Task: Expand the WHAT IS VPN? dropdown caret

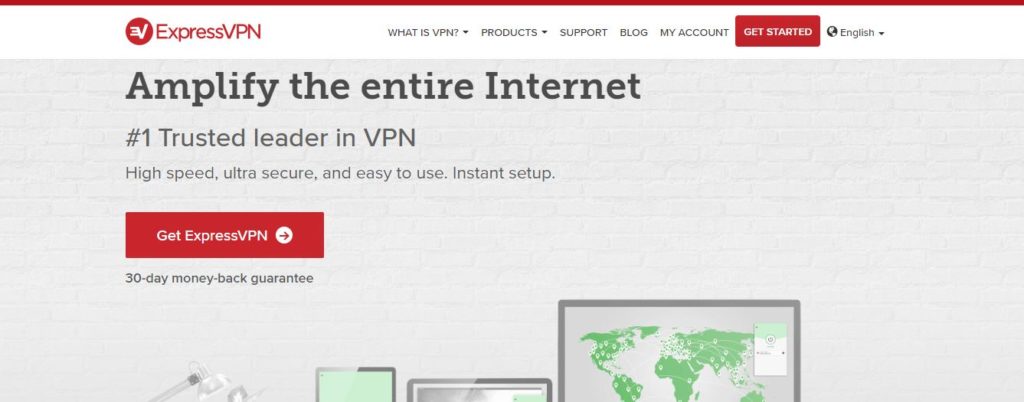Action: pyautogui.click(x=466, y=33)
